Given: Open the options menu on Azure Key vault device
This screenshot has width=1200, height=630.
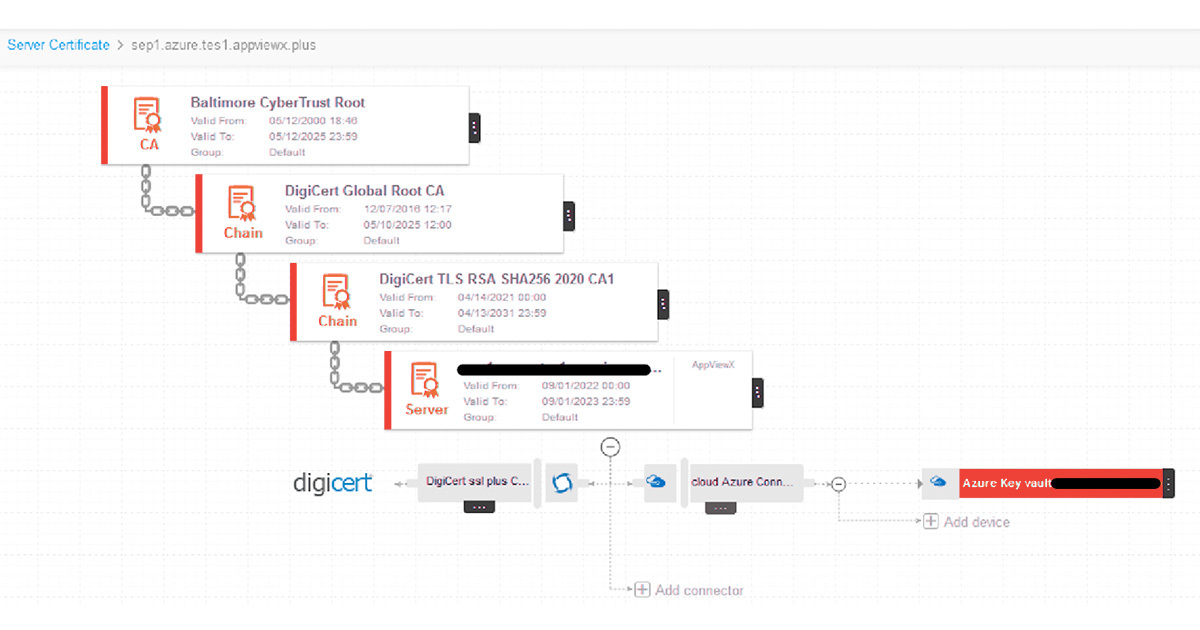Looking at the screenshot, I should click(1168, 483).
